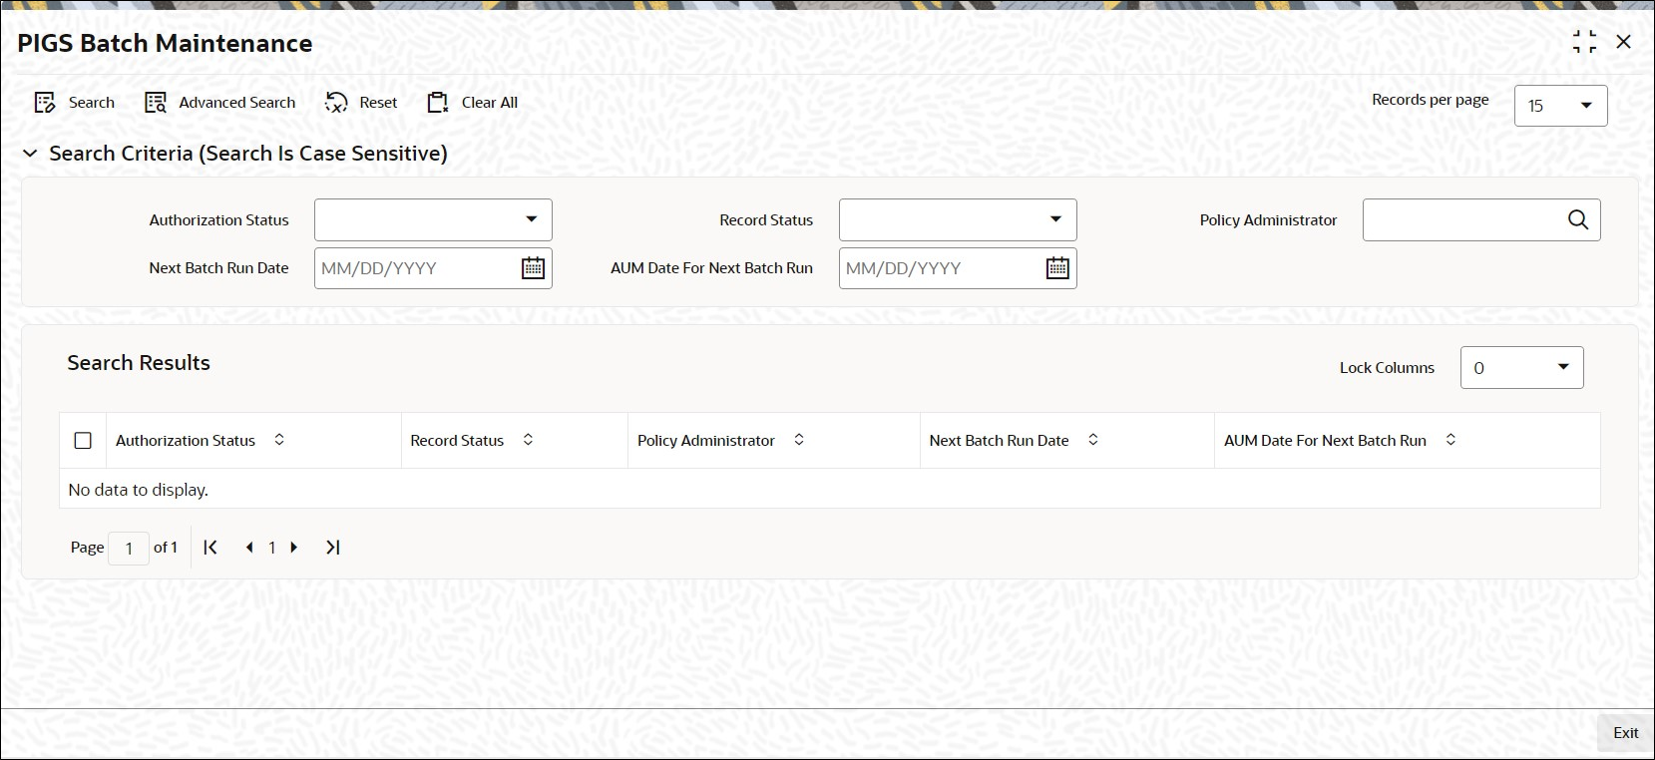
Task: Click the page number input box
Action: pos(129,548)
